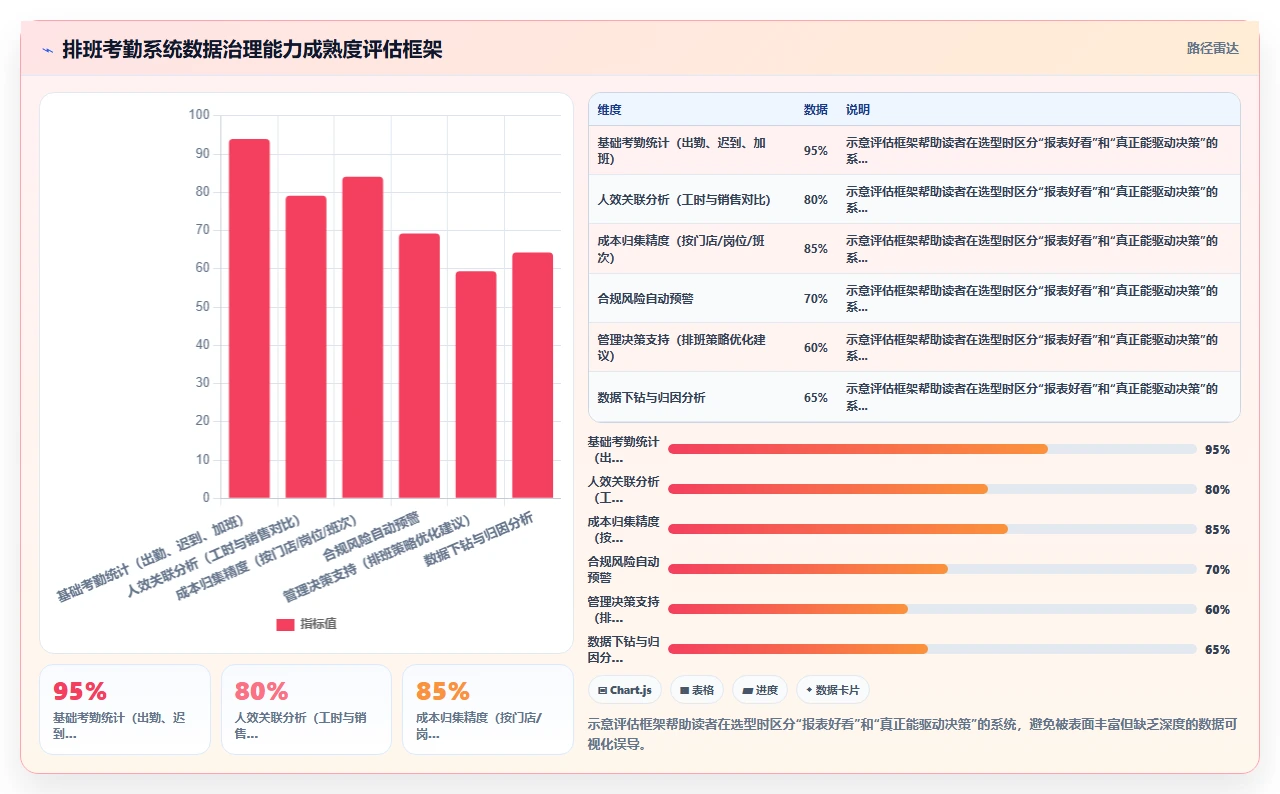
Task: Open the 80% 人效关联分析 data card
Action: [306, 709]
